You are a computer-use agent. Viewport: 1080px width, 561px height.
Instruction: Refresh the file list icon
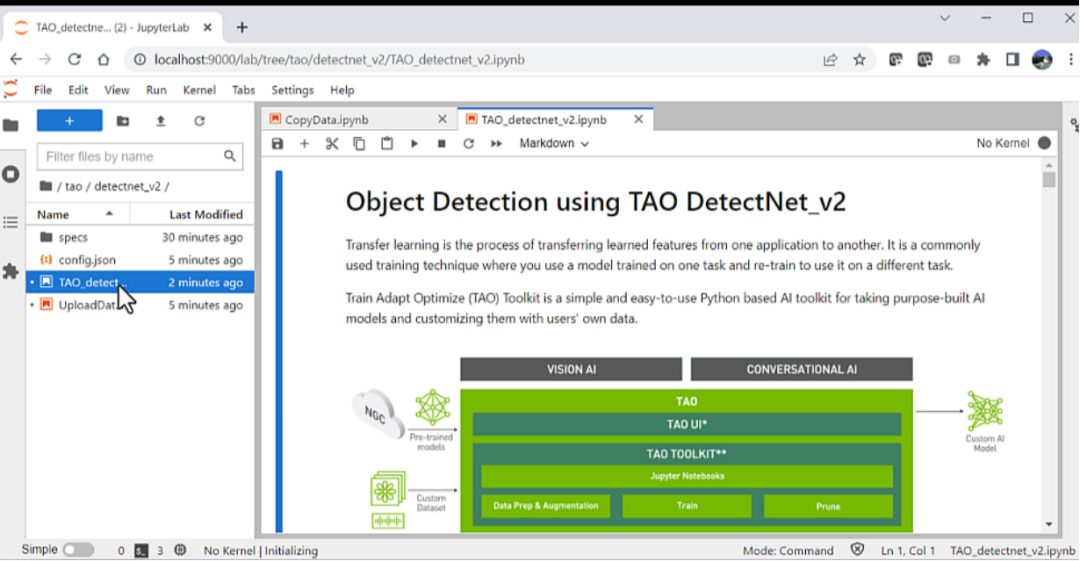(199, 121)
